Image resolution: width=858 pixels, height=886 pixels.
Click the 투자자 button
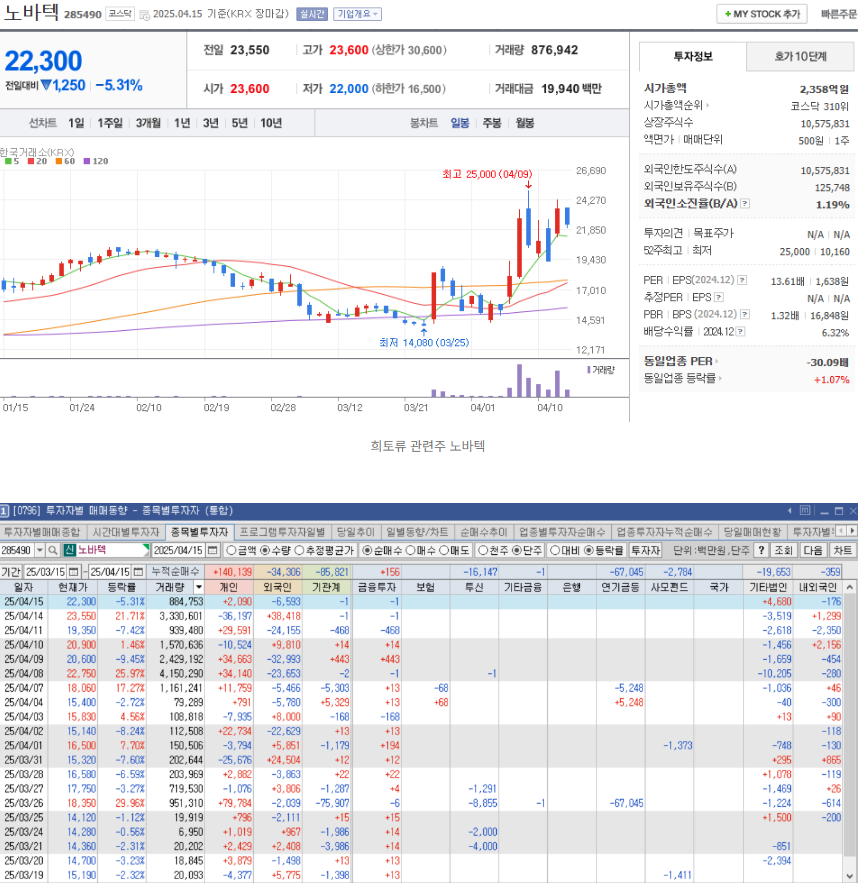[x=645, y=550]
